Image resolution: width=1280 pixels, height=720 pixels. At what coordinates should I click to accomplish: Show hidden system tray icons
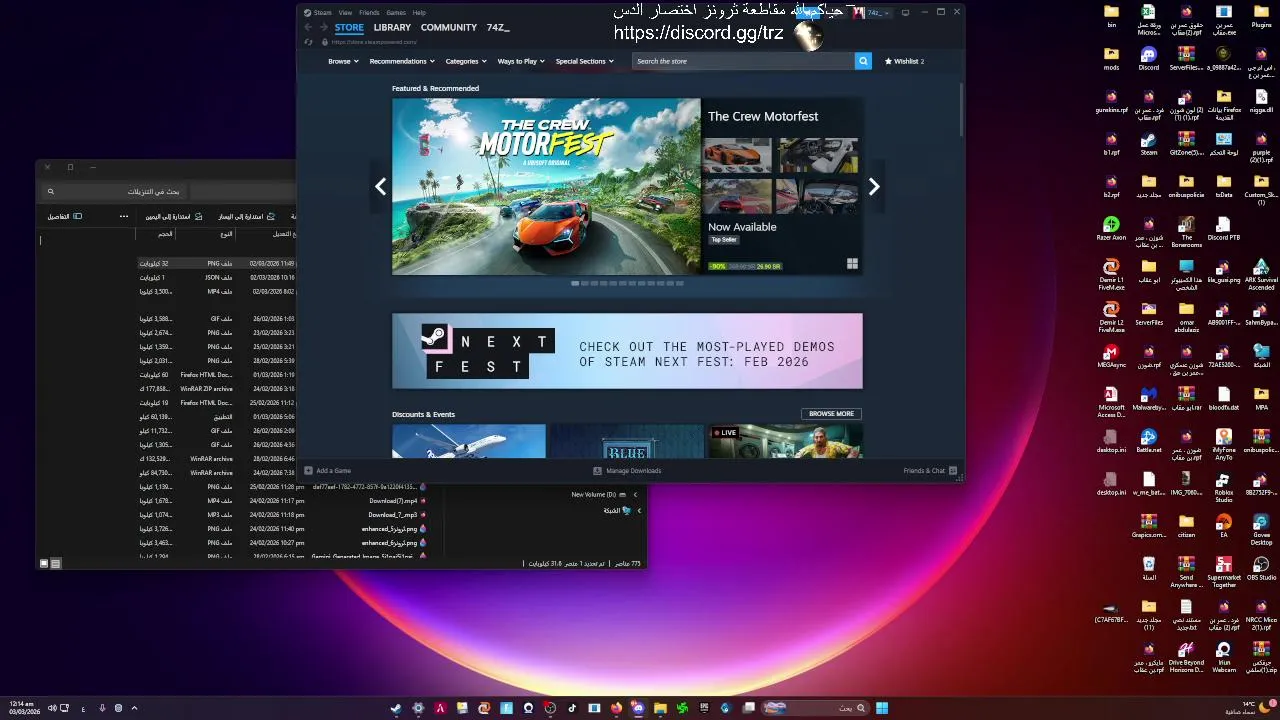coord(134,708)
